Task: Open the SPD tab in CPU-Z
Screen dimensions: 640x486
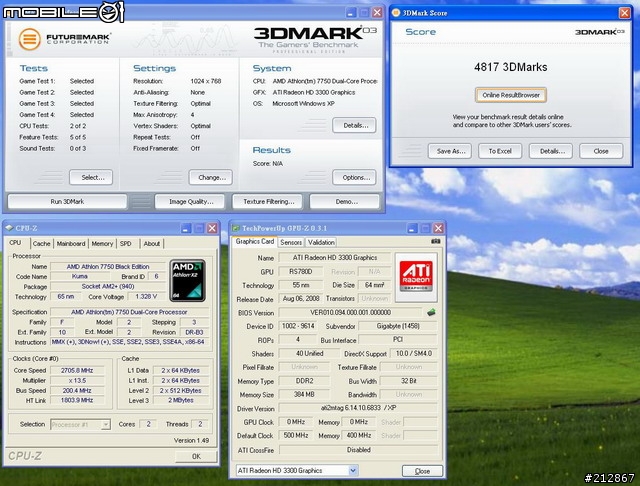Action: 126,244
